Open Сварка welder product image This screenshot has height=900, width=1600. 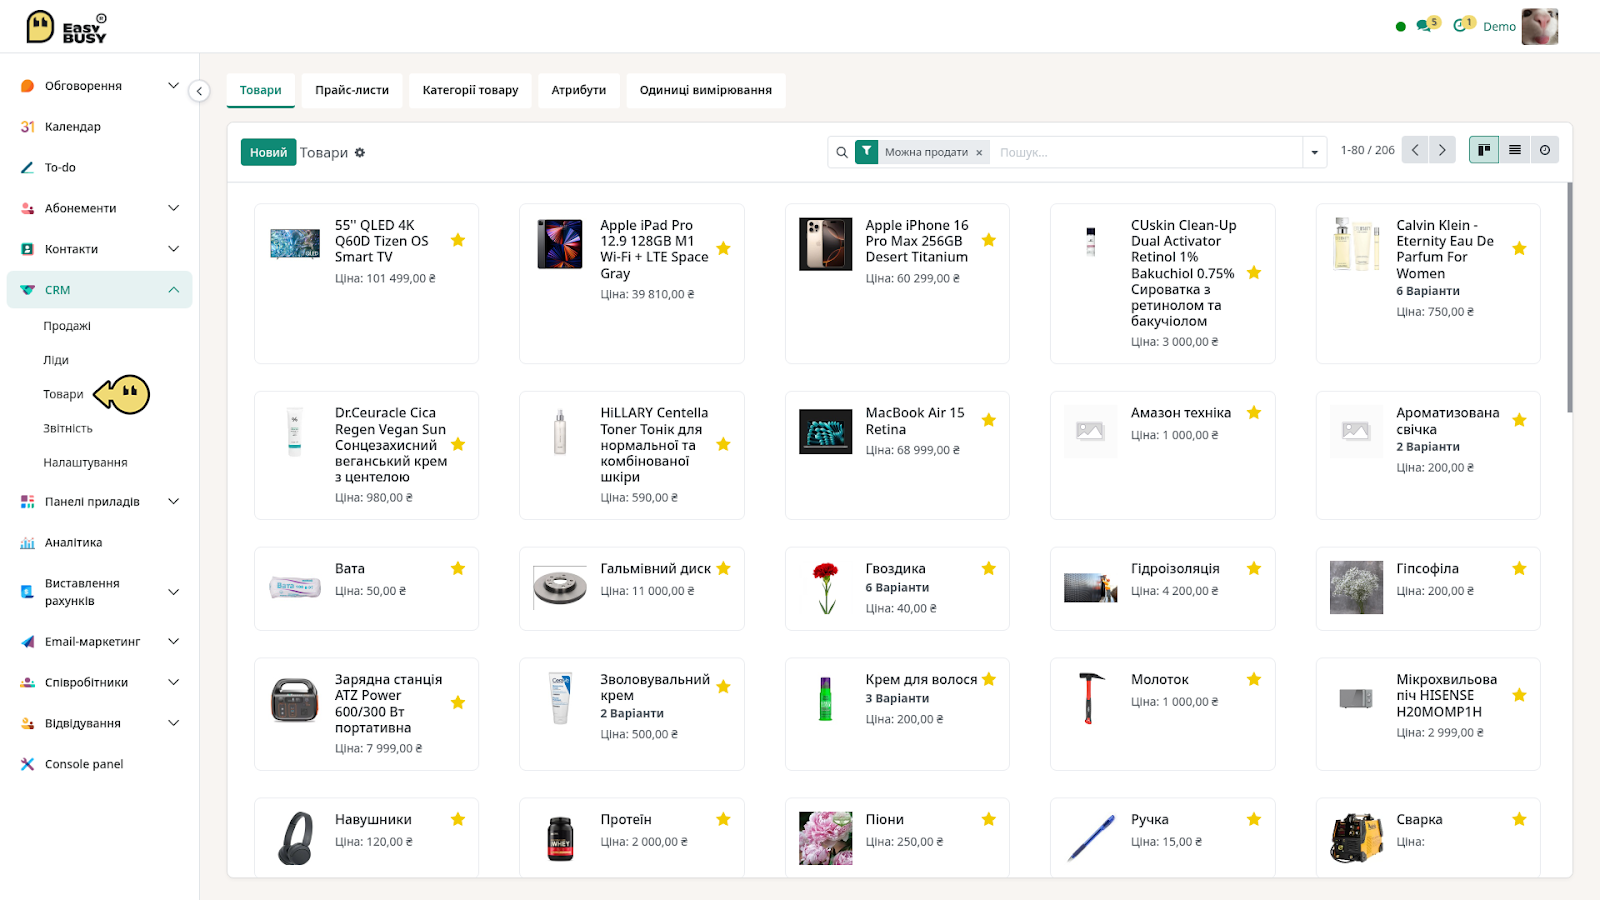coord(1356,838)
